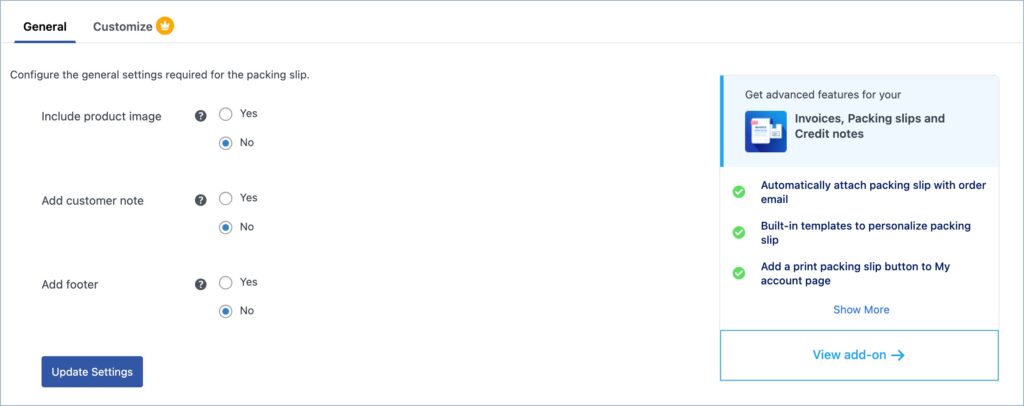Image resolution: width=1024 pixels, height=406 pixels.
Task: Select No for Include product image
Action: click(x=225, y=143)
